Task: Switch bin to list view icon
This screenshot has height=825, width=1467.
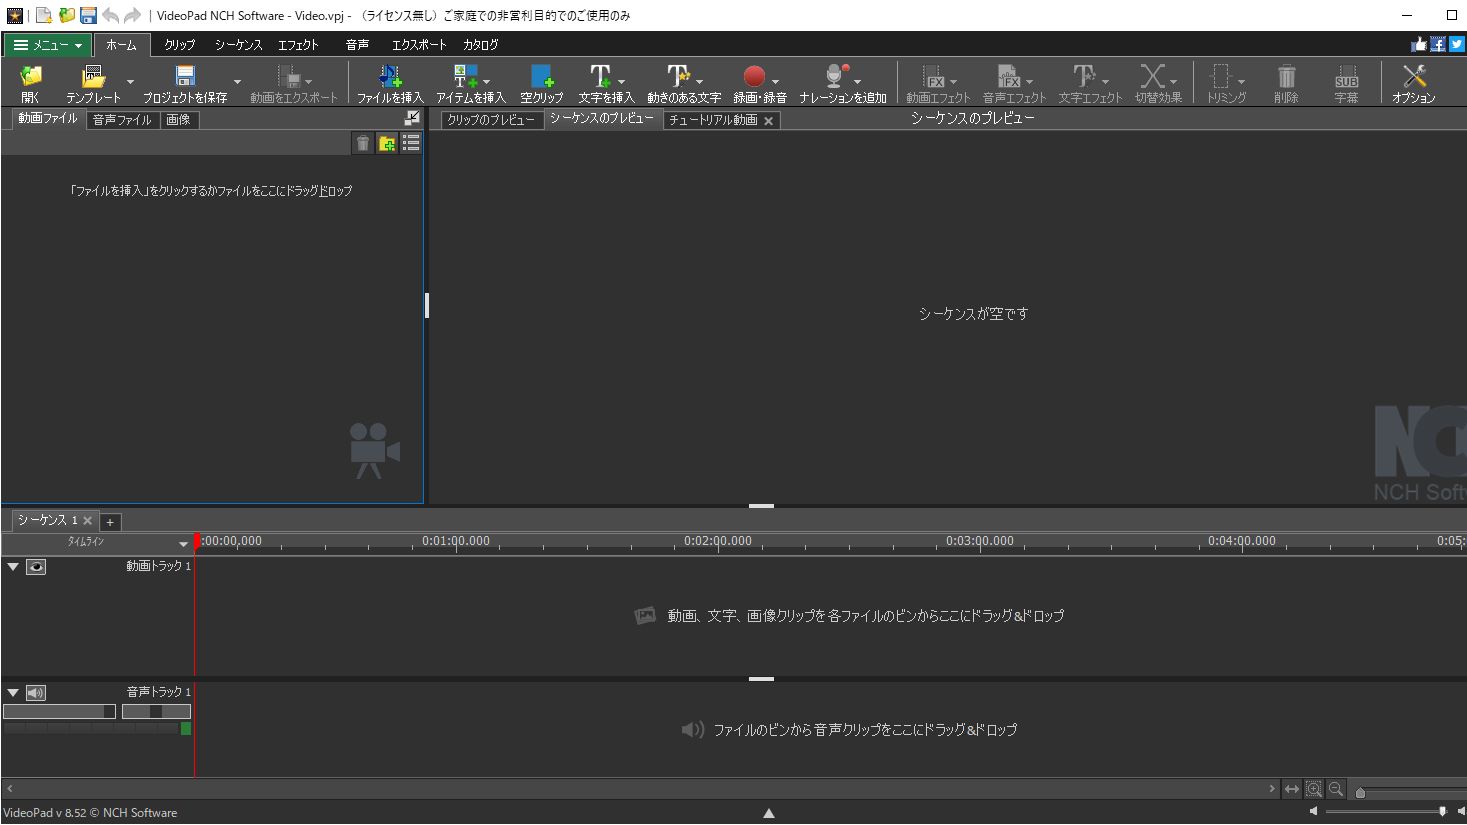Action: tap(411, 144)
